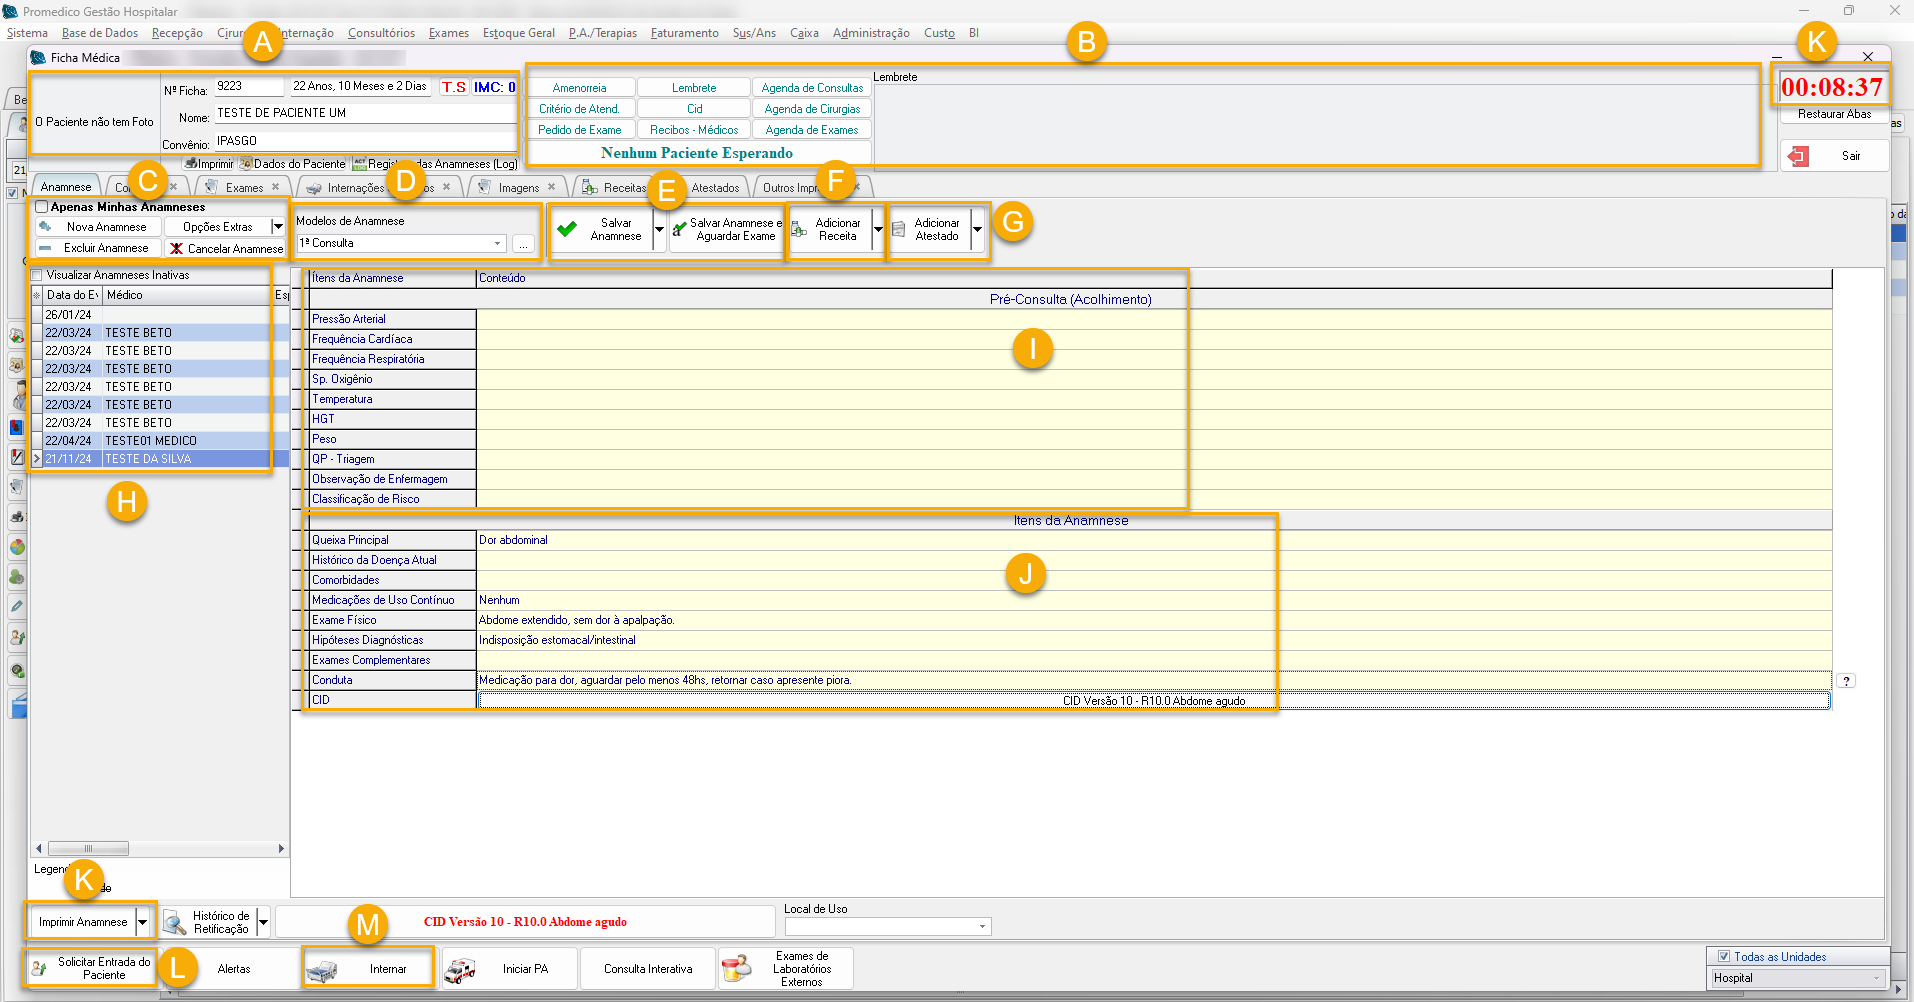Click the Adicionar Receita icon

(799, 230)
